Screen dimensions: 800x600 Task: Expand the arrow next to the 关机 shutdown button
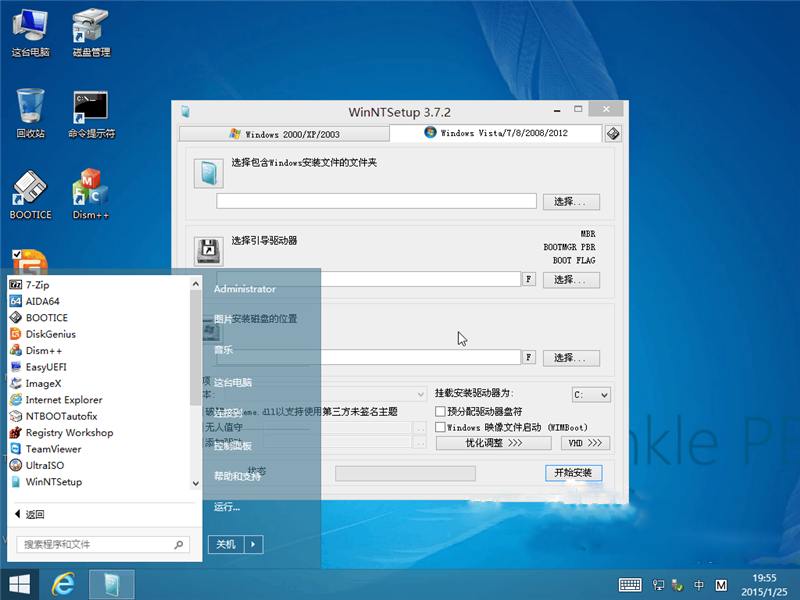(254, 544)
